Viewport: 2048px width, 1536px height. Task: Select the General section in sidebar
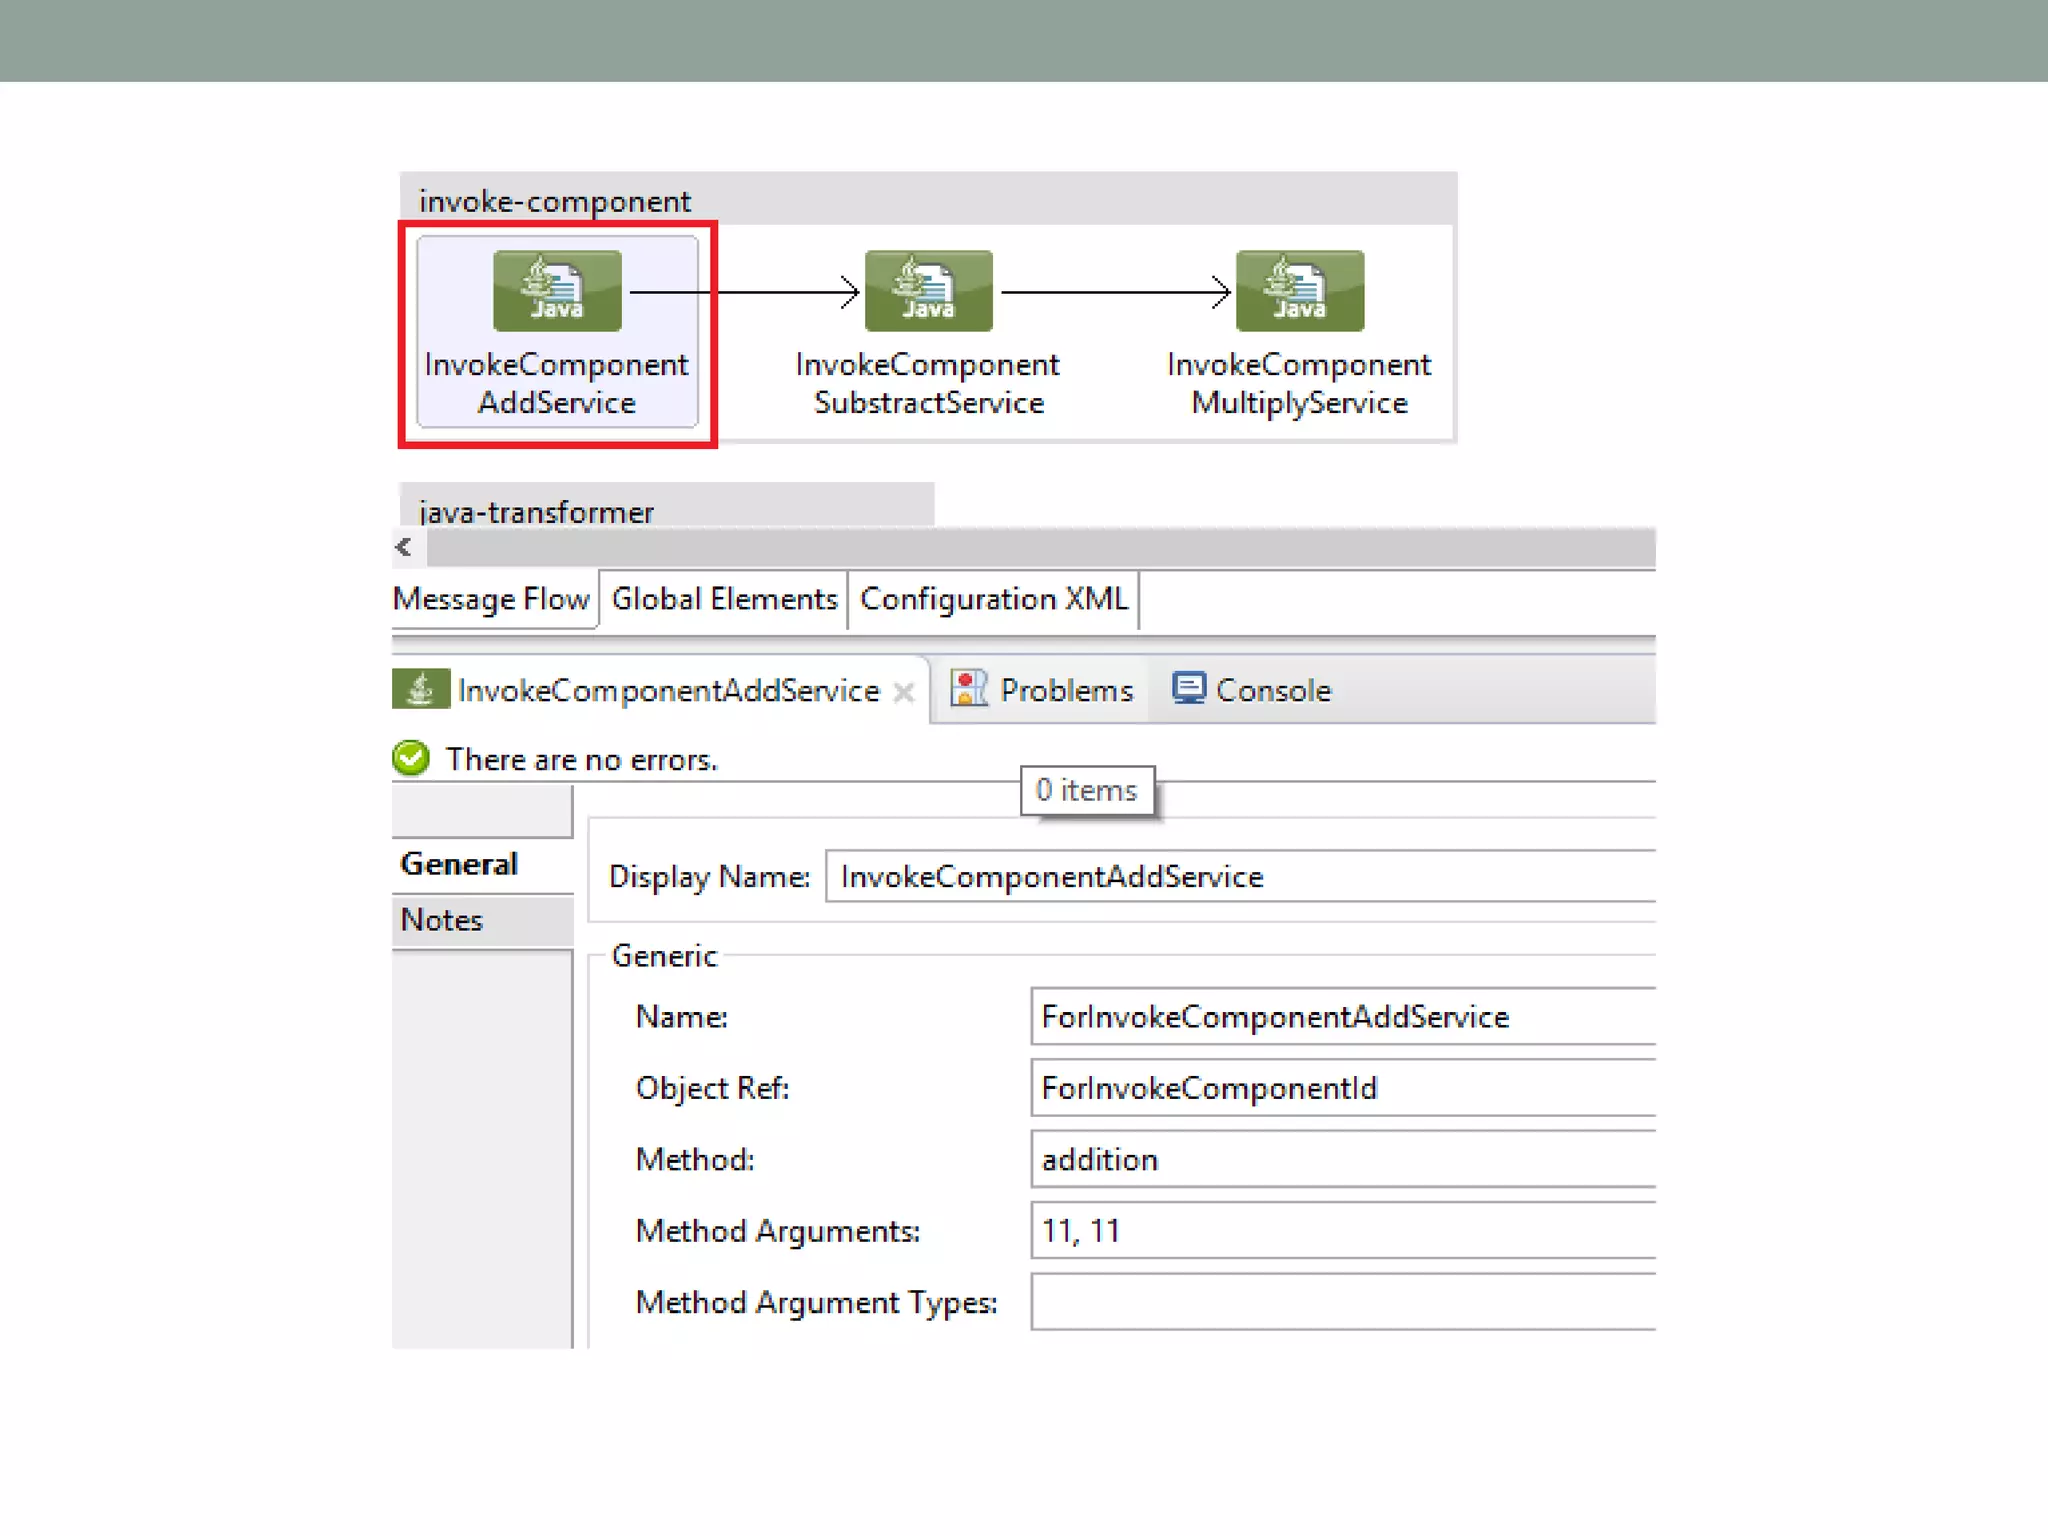tap(460, 864)
